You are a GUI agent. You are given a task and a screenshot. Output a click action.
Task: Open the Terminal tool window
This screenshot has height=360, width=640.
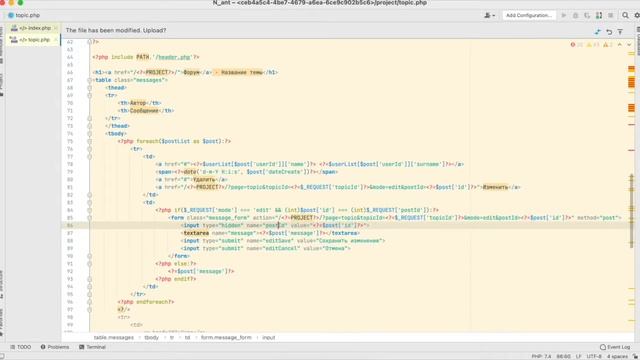[x=92, y=347]
